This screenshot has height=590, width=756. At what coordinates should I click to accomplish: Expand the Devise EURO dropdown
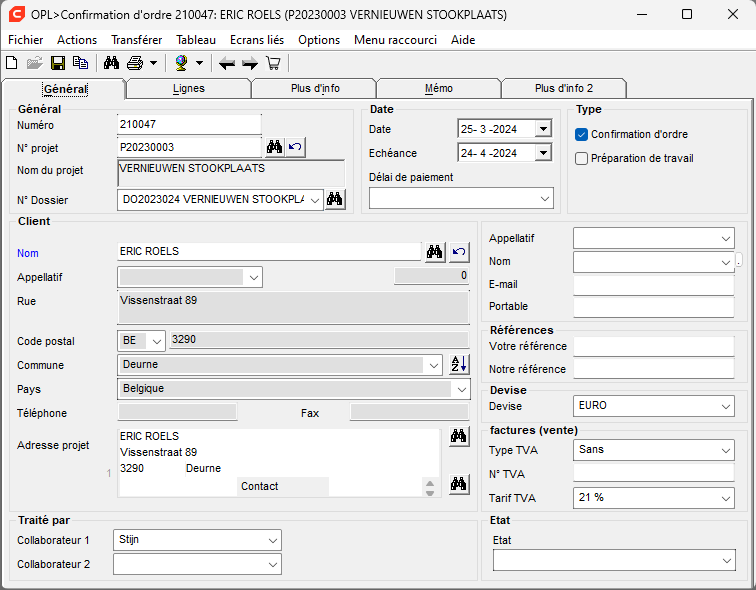tap(726, 406)
